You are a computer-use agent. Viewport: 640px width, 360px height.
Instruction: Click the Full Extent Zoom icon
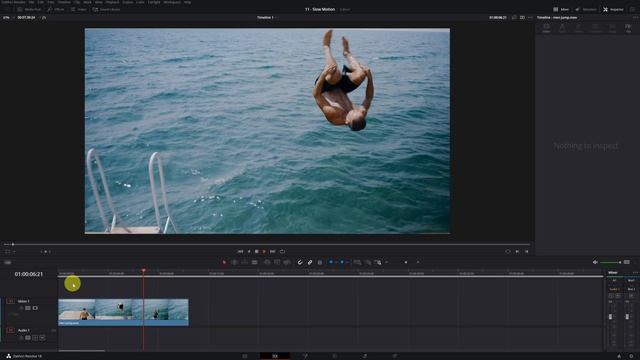coord(358,262)
